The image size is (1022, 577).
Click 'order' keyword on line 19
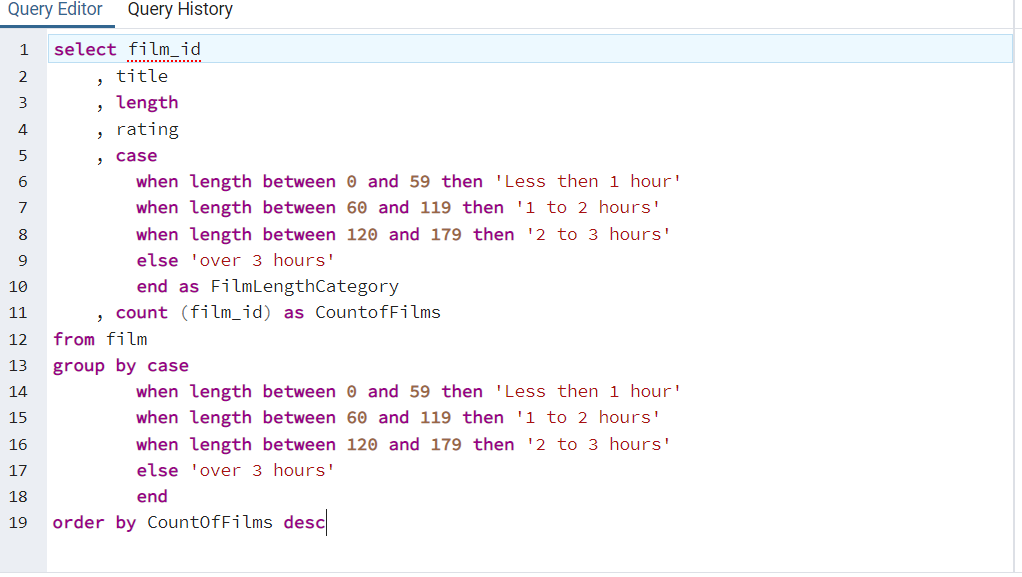(79, 522)
